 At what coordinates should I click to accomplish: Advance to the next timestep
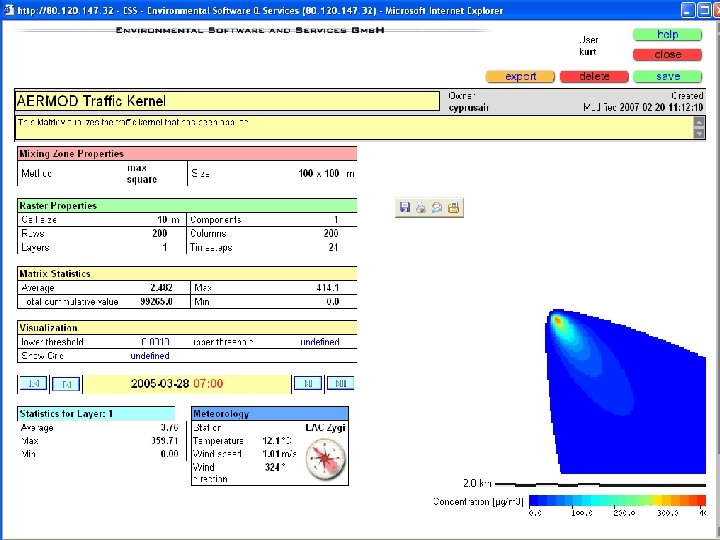(x=306, y=383)
